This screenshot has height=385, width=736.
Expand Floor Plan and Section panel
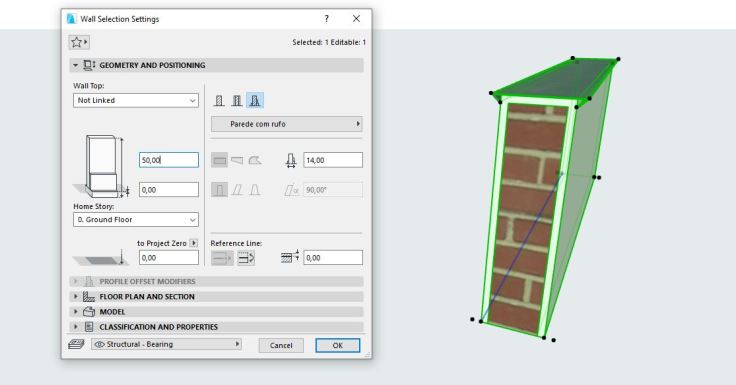(x=76, y=296)
